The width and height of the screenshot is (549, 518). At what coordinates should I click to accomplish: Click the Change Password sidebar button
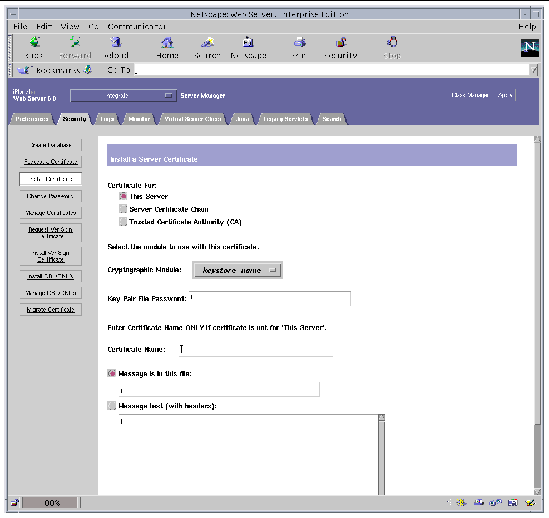(x=51, y=196)
